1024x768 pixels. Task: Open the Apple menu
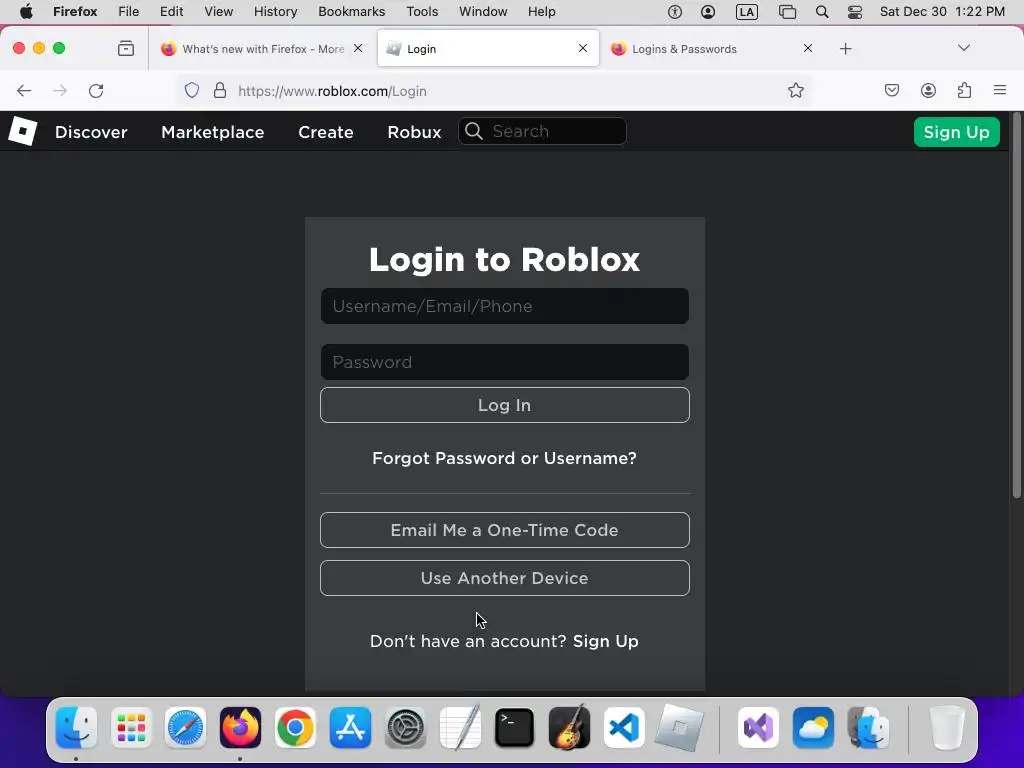coord(26,12)
